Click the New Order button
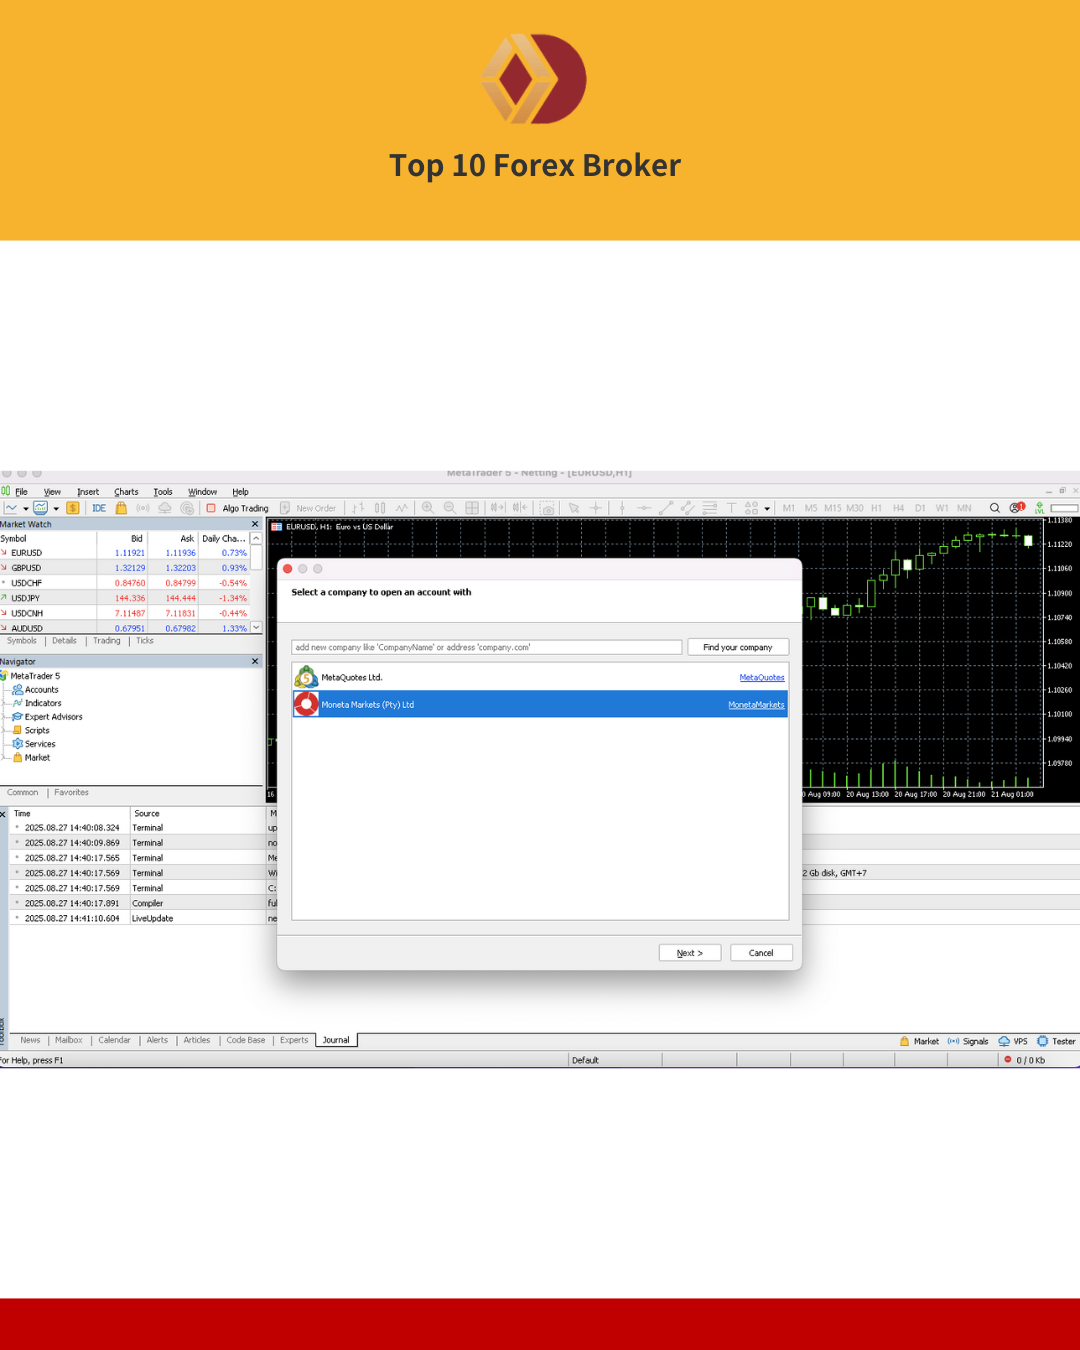Image resolution: width=1080 pixels, height=1350 pixels. click(x=308, y=508)
